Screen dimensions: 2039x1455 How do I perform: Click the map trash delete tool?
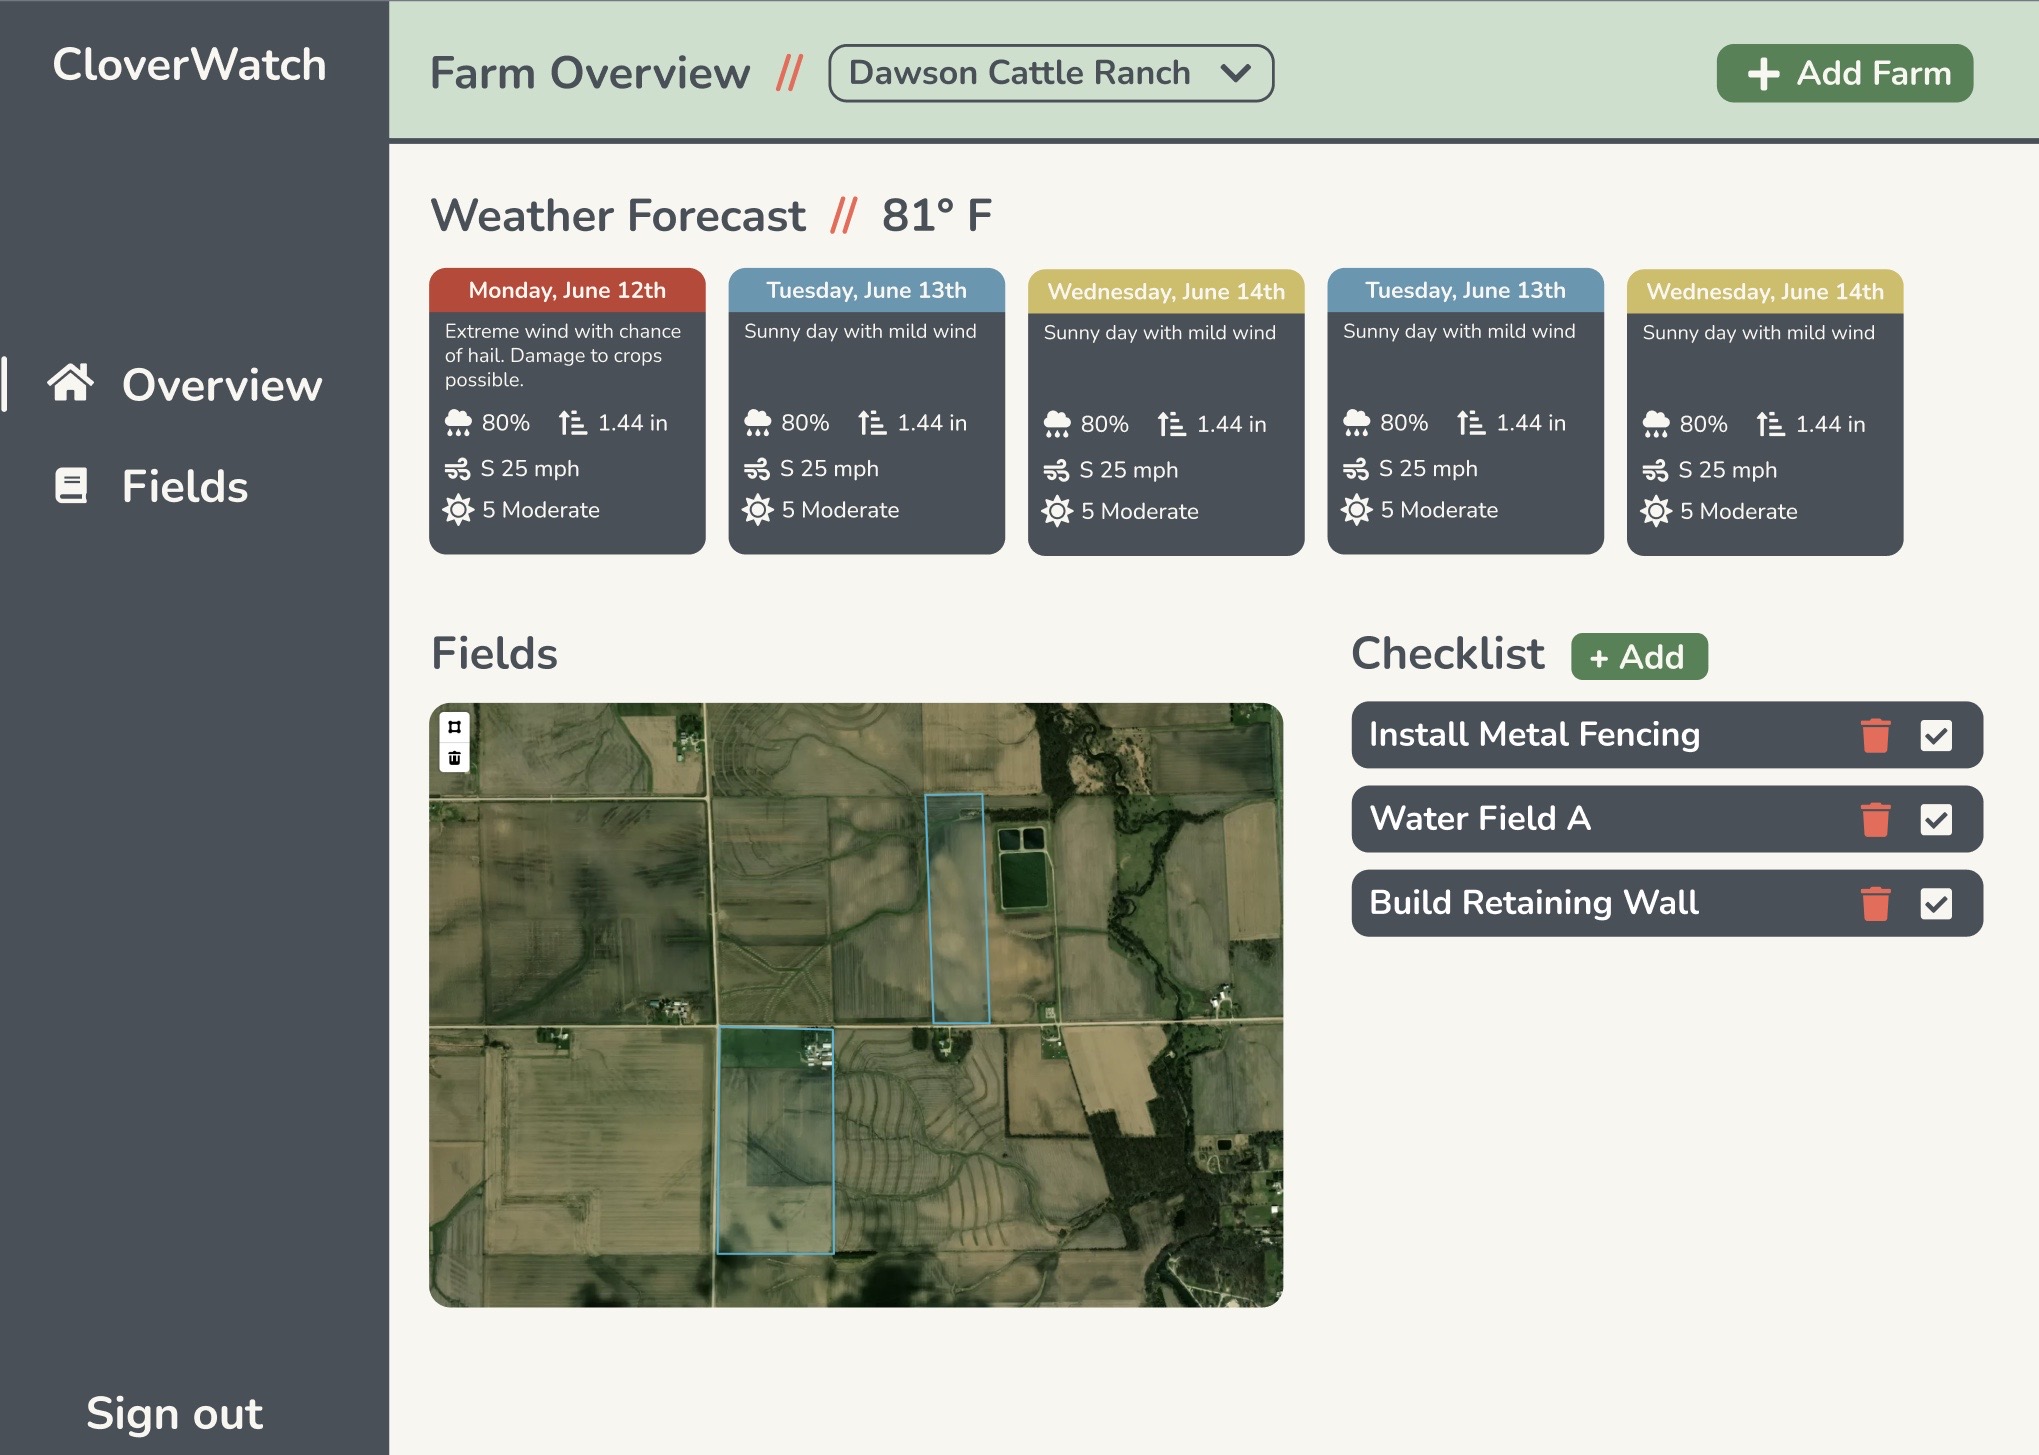coord(454,758)
